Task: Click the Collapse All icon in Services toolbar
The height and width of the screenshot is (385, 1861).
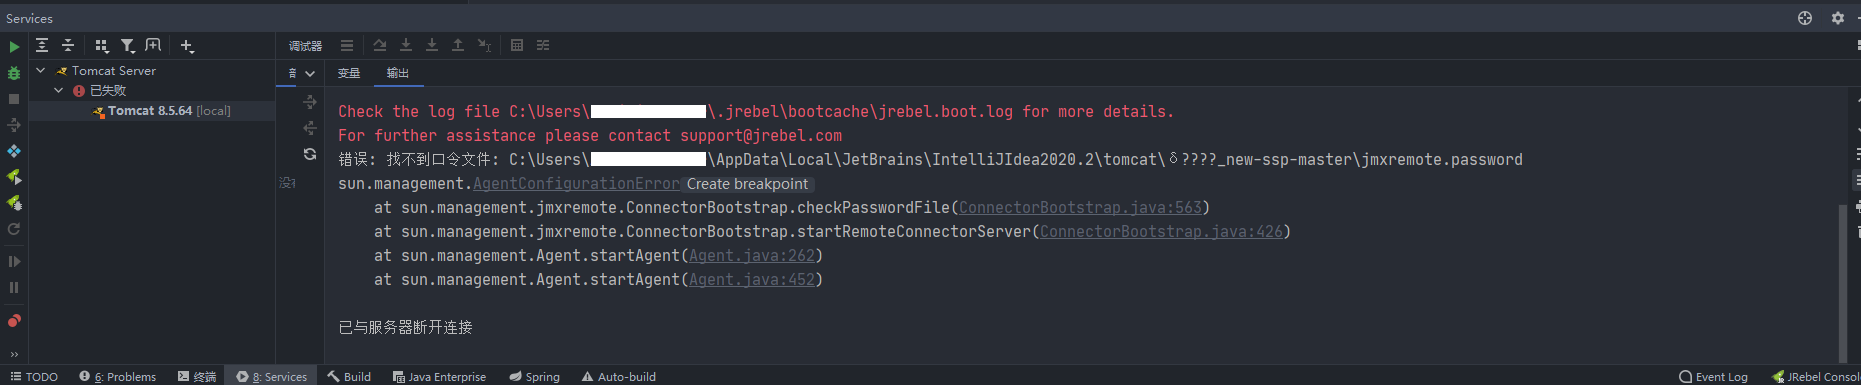Action: pyautogui.click(x=68, y=45)
